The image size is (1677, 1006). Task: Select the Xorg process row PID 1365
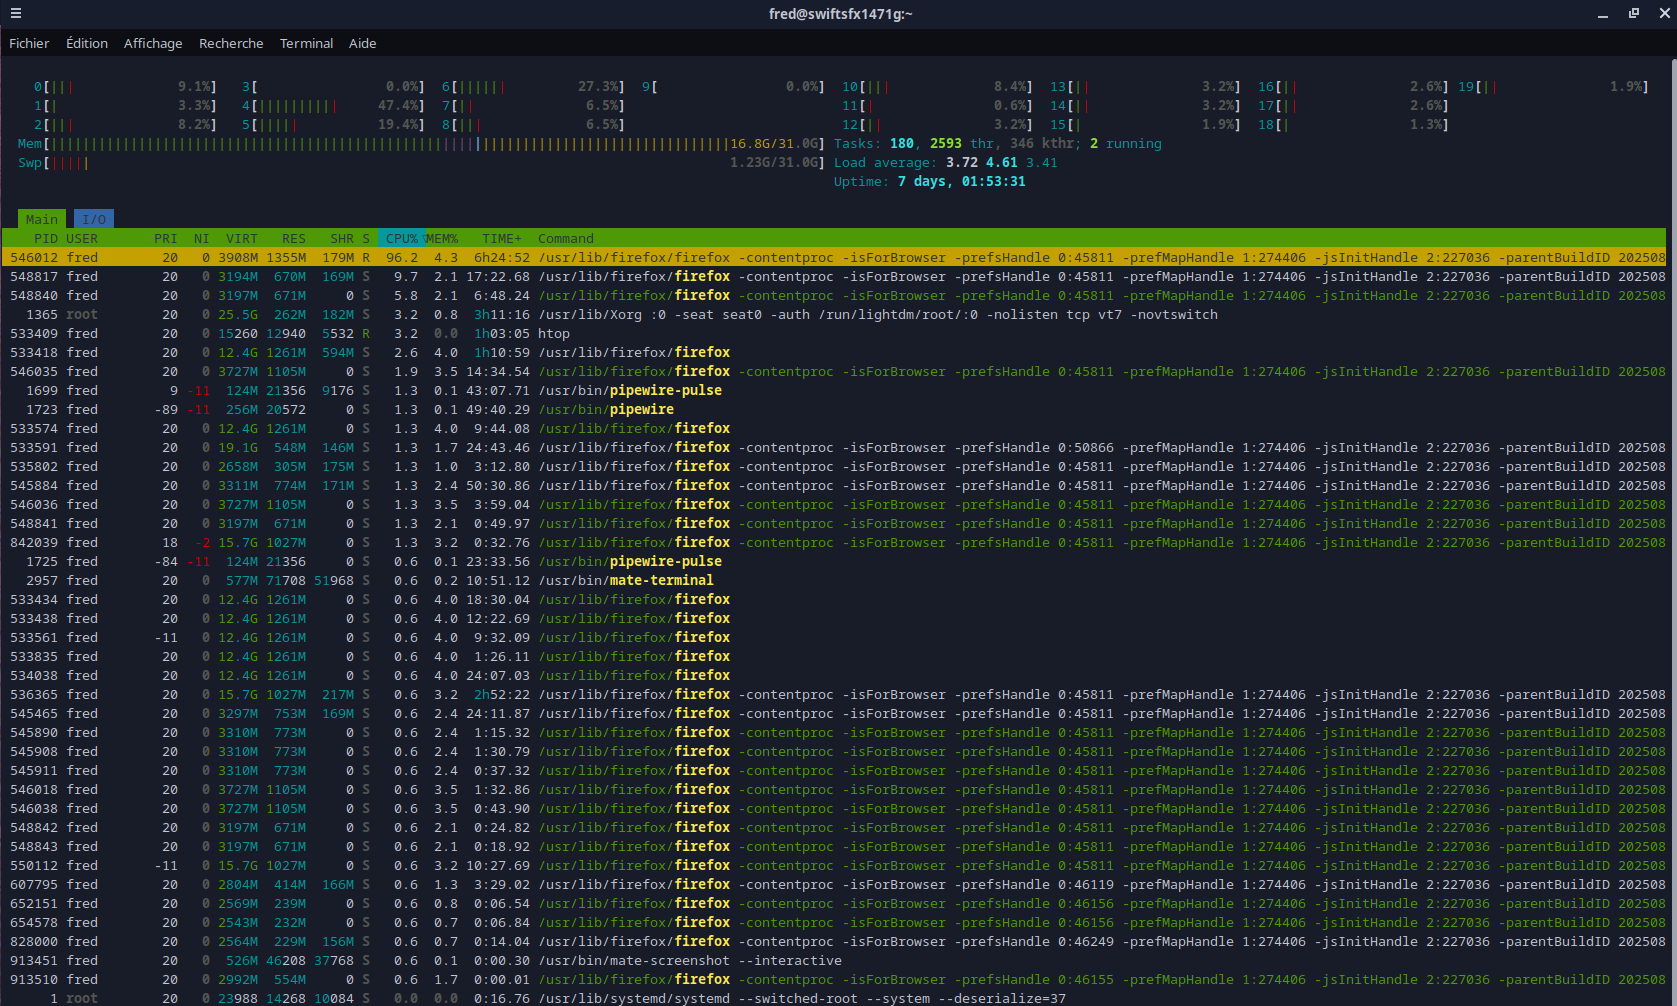point(834,315)
